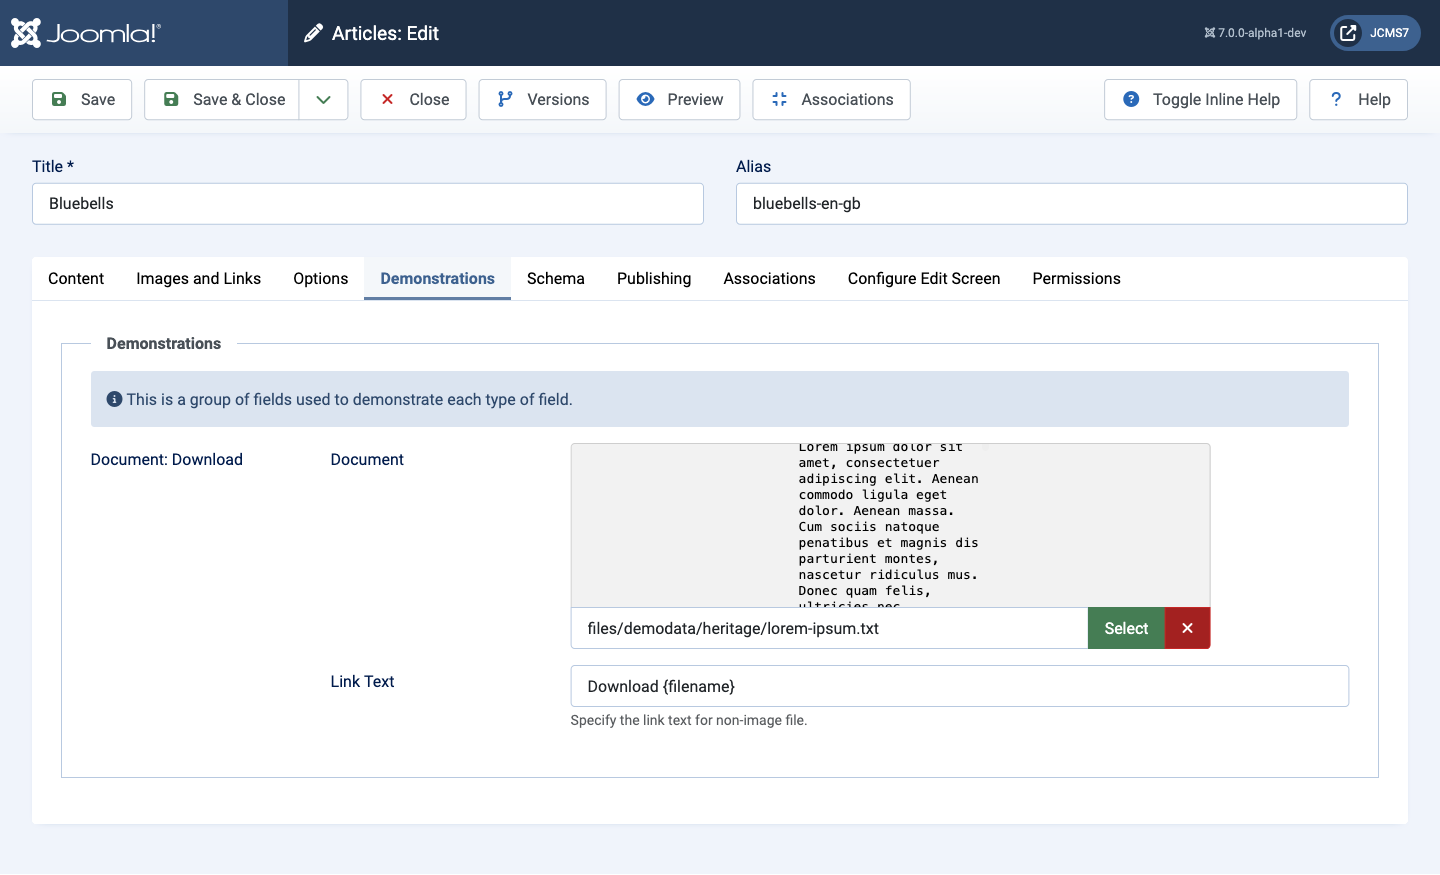Switch to the Content tab
This screenshot has height=875, width=1440.
(x=76, y=278)
